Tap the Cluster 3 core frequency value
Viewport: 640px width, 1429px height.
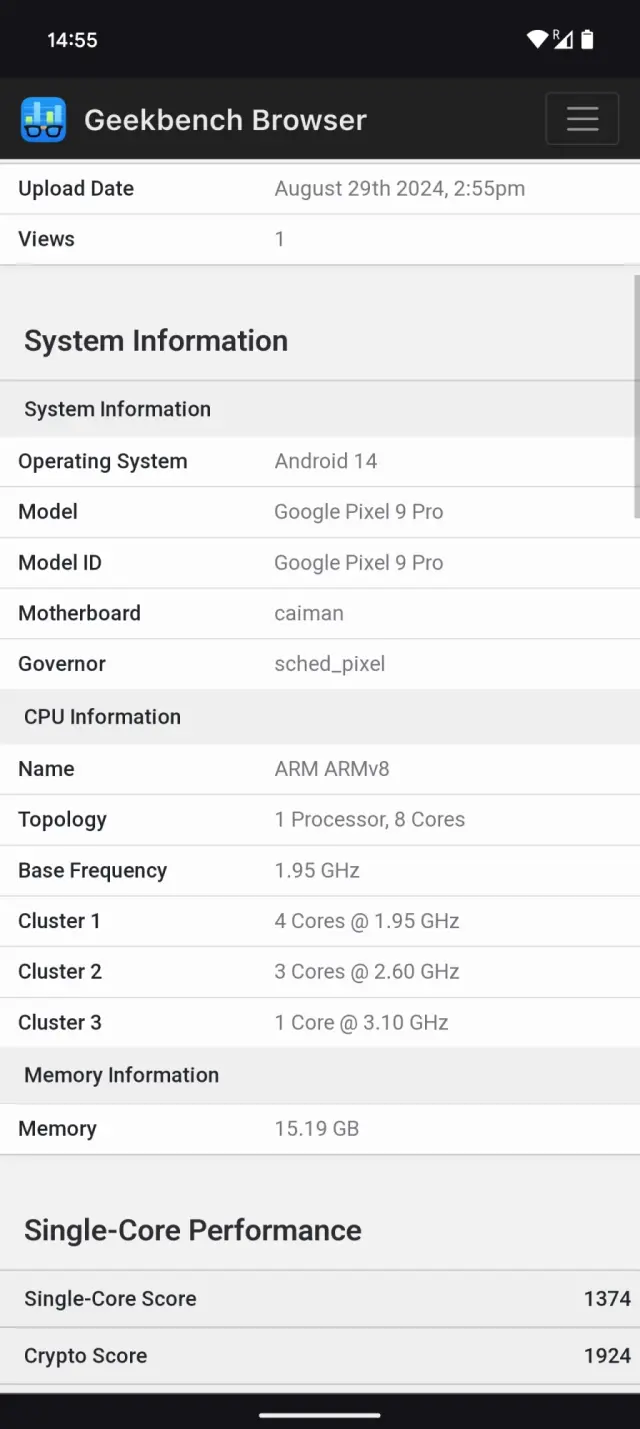point(361,1023)
